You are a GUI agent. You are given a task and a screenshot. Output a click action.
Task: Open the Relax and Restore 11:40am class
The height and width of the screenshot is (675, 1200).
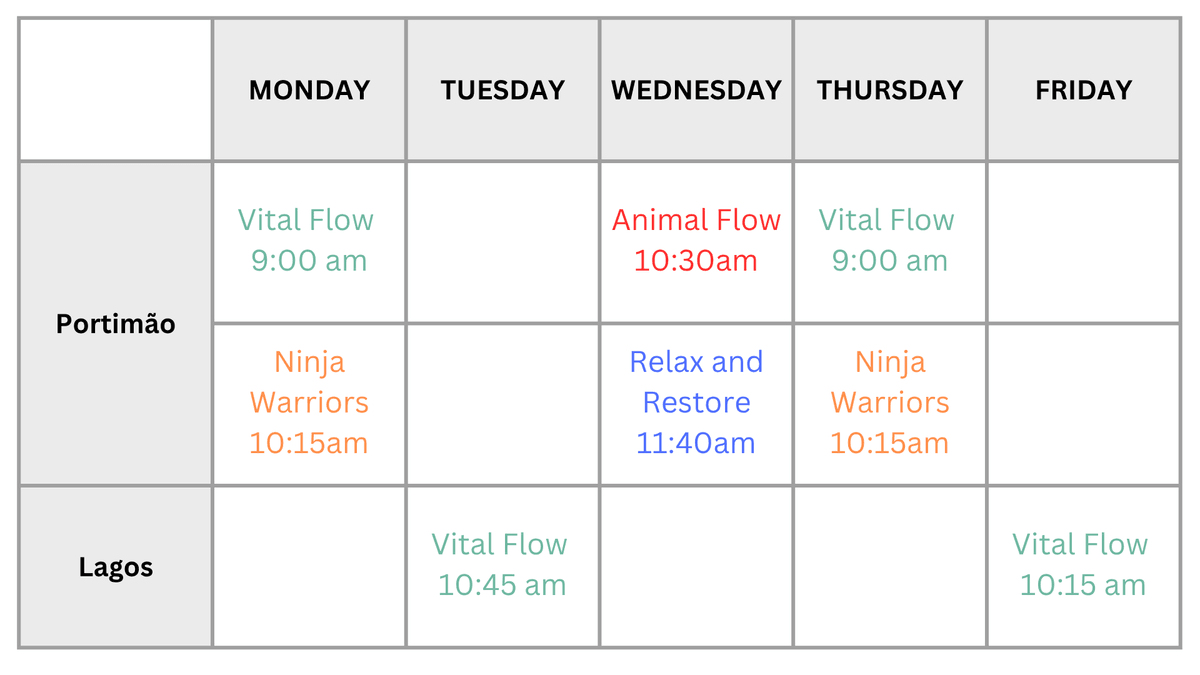696,403
